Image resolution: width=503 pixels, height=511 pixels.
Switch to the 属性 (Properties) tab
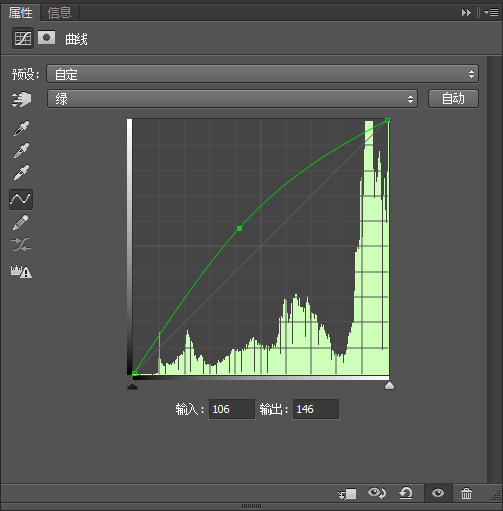[20, 13]
